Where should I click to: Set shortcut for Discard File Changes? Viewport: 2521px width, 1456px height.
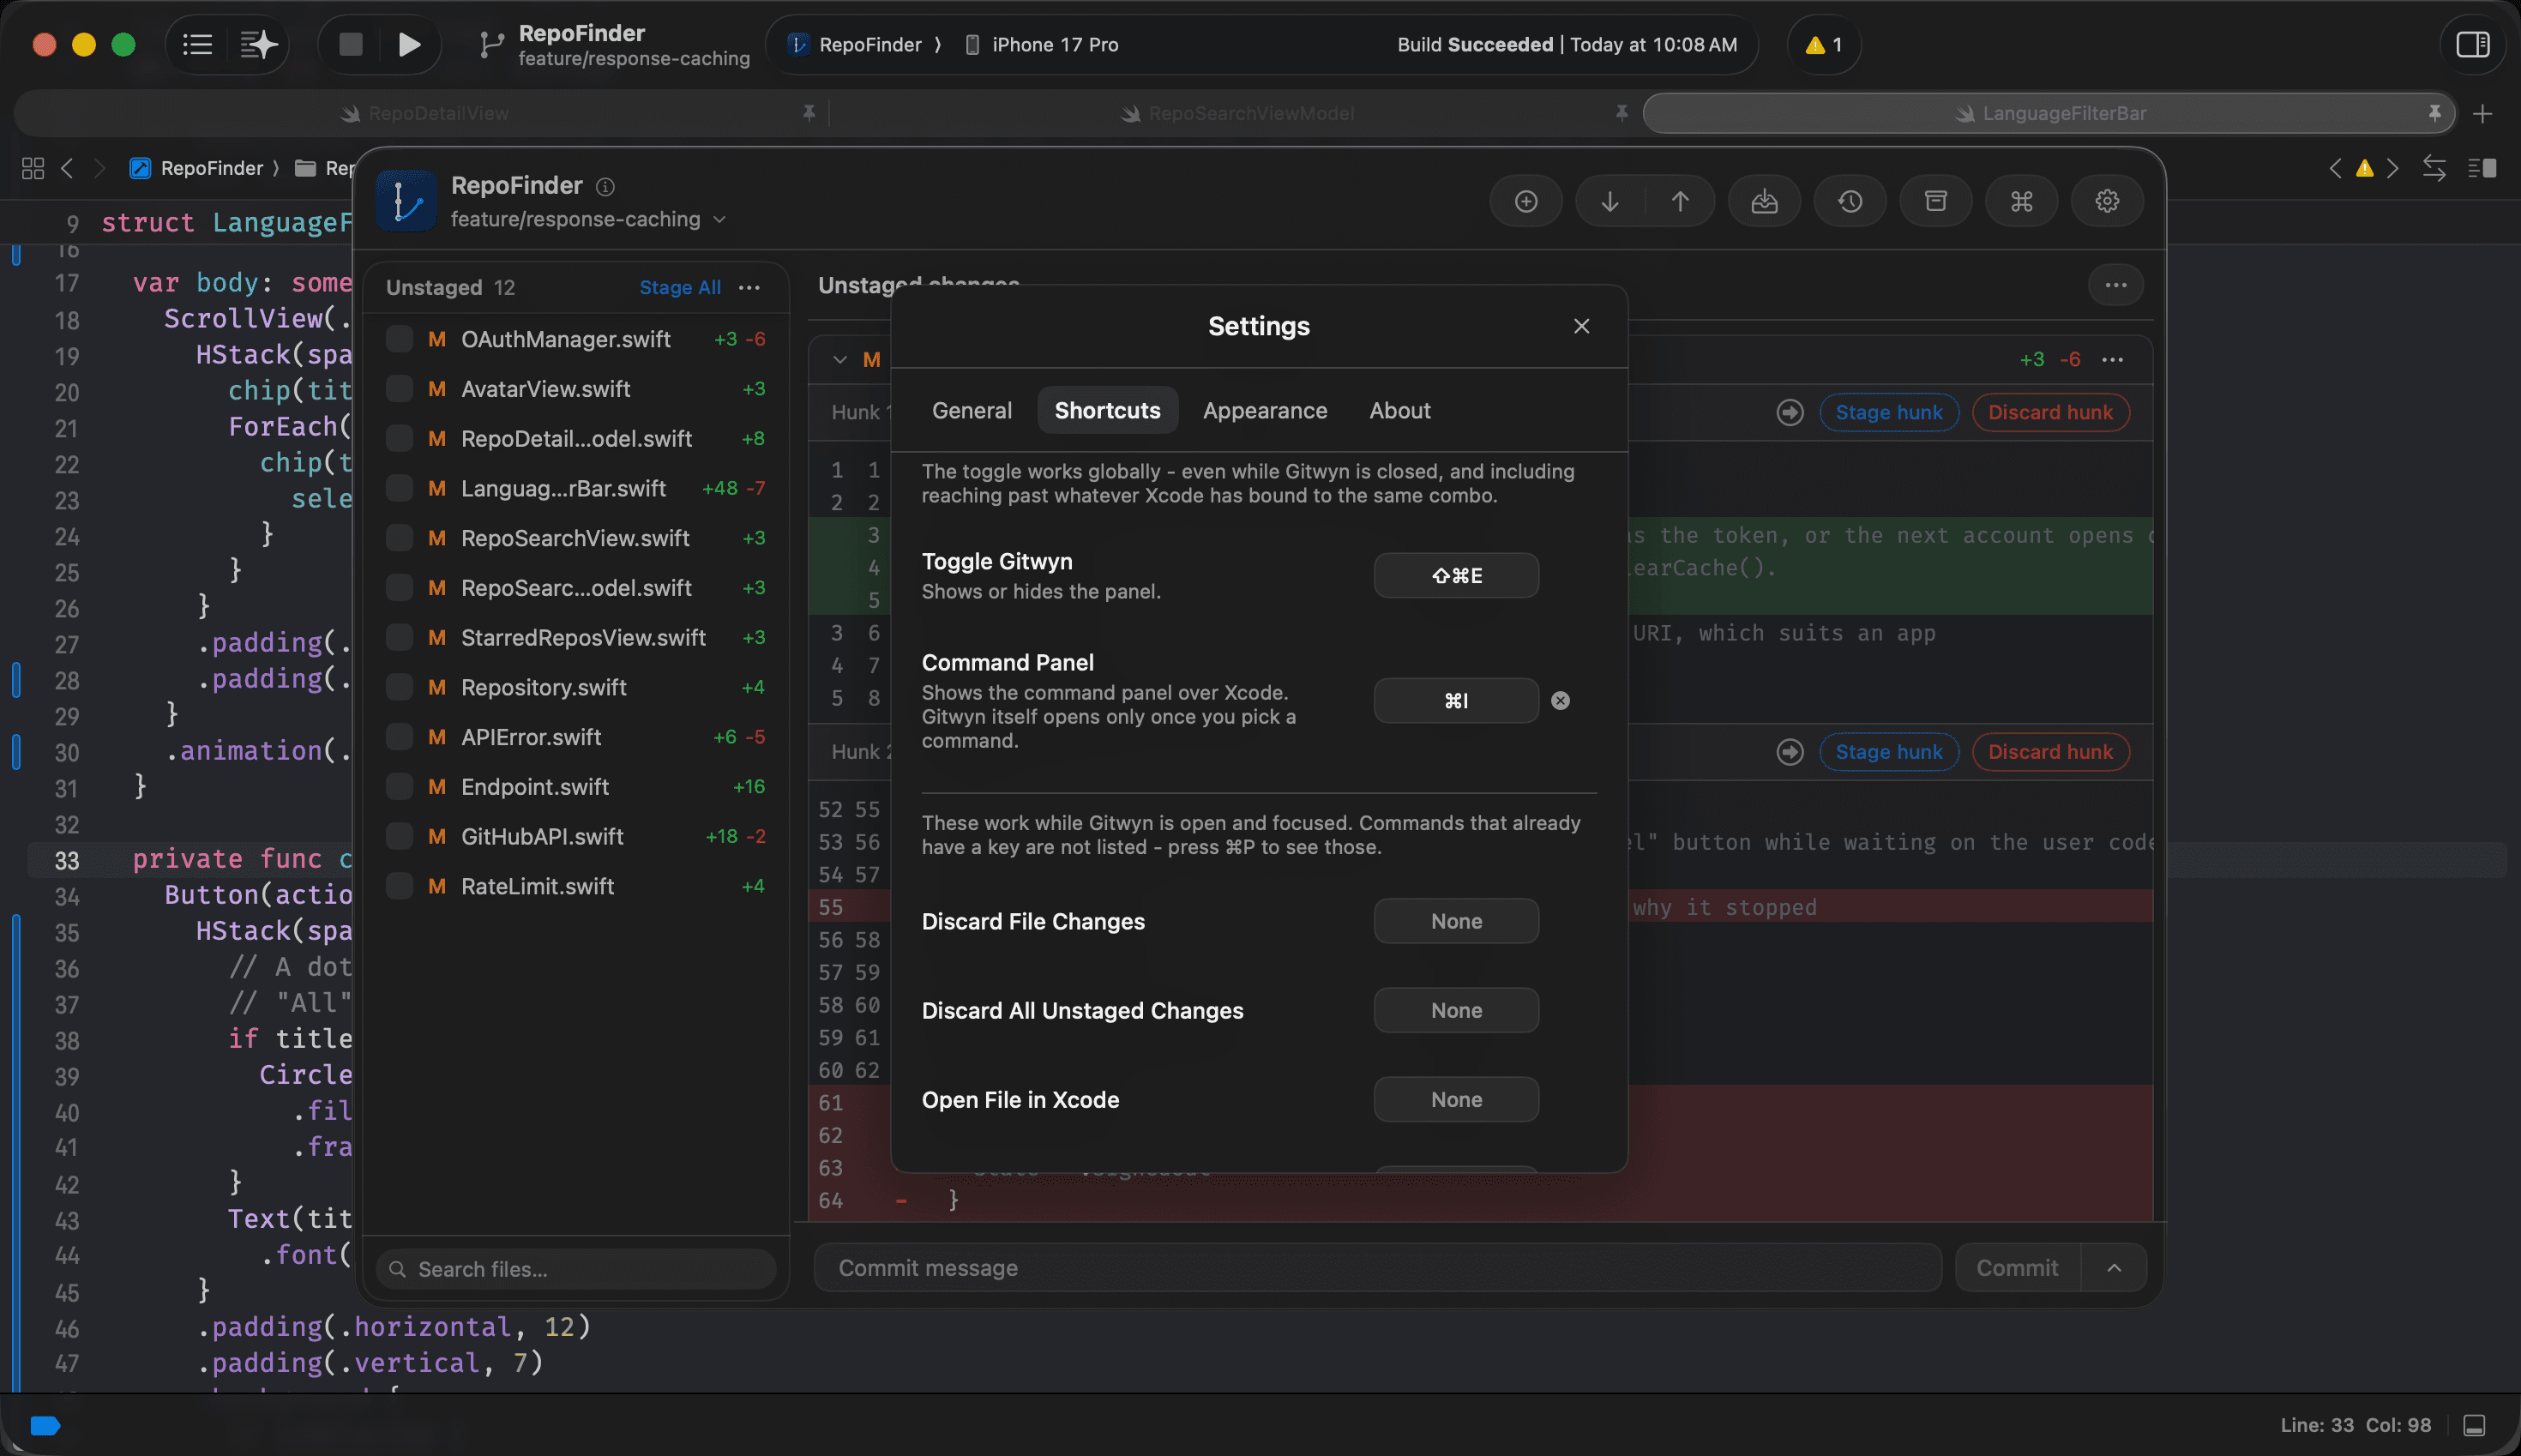1456,921
